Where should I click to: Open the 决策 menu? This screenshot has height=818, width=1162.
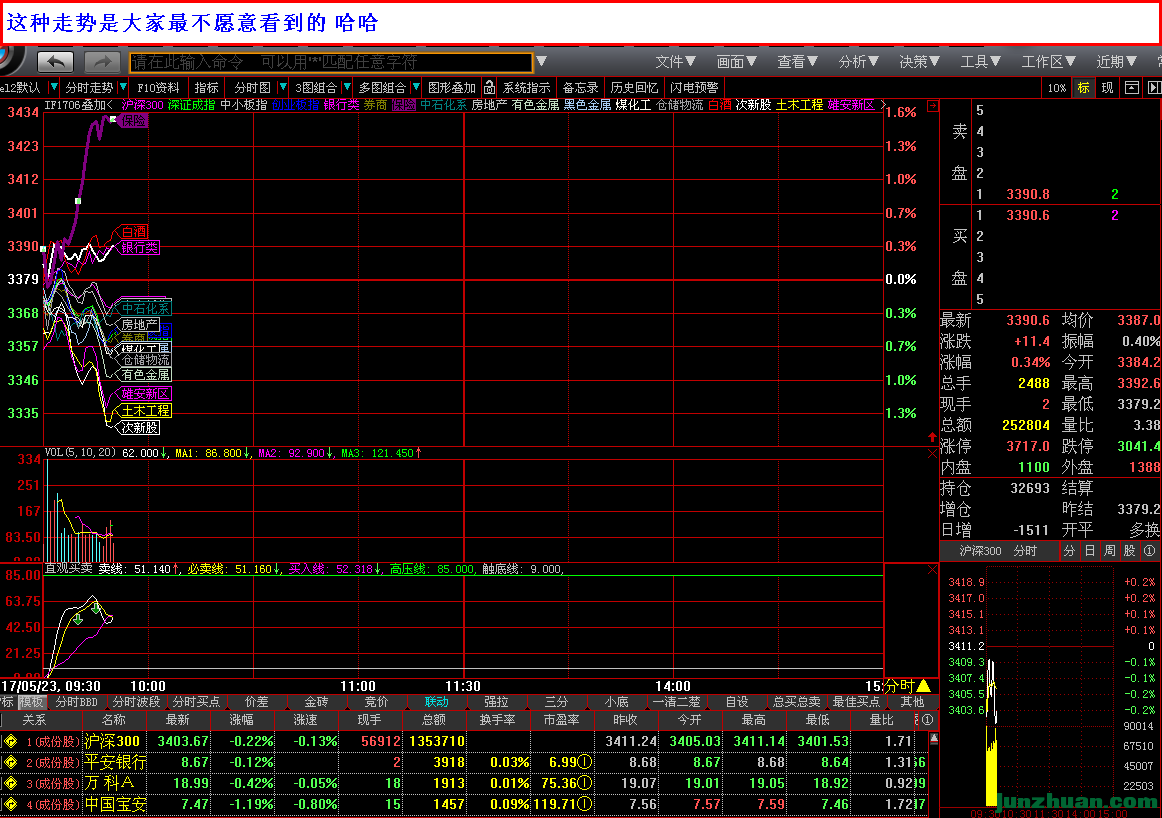(919, 61)
